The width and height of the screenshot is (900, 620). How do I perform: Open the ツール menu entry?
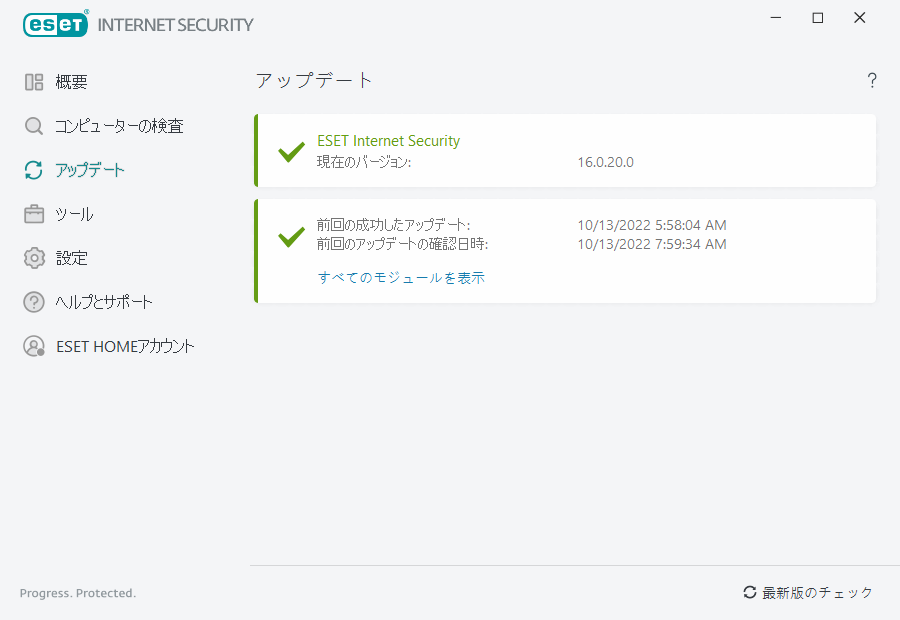coord(75,214)
